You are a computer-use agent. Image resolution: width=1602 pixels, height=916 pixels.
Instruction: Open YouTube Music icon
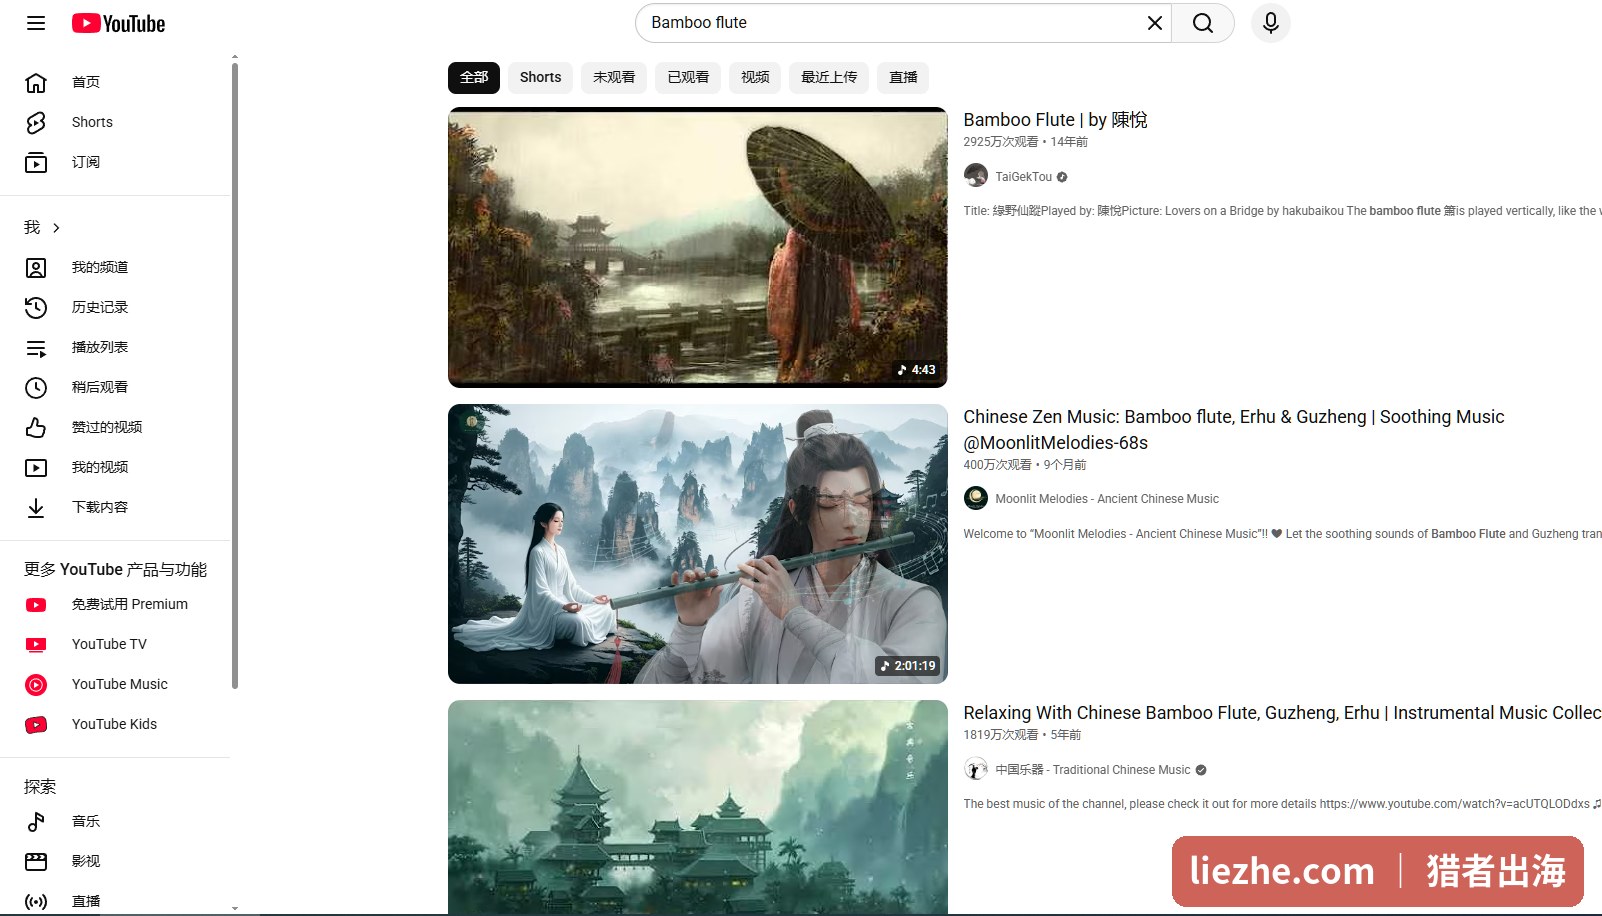click(x=36, y=684)
